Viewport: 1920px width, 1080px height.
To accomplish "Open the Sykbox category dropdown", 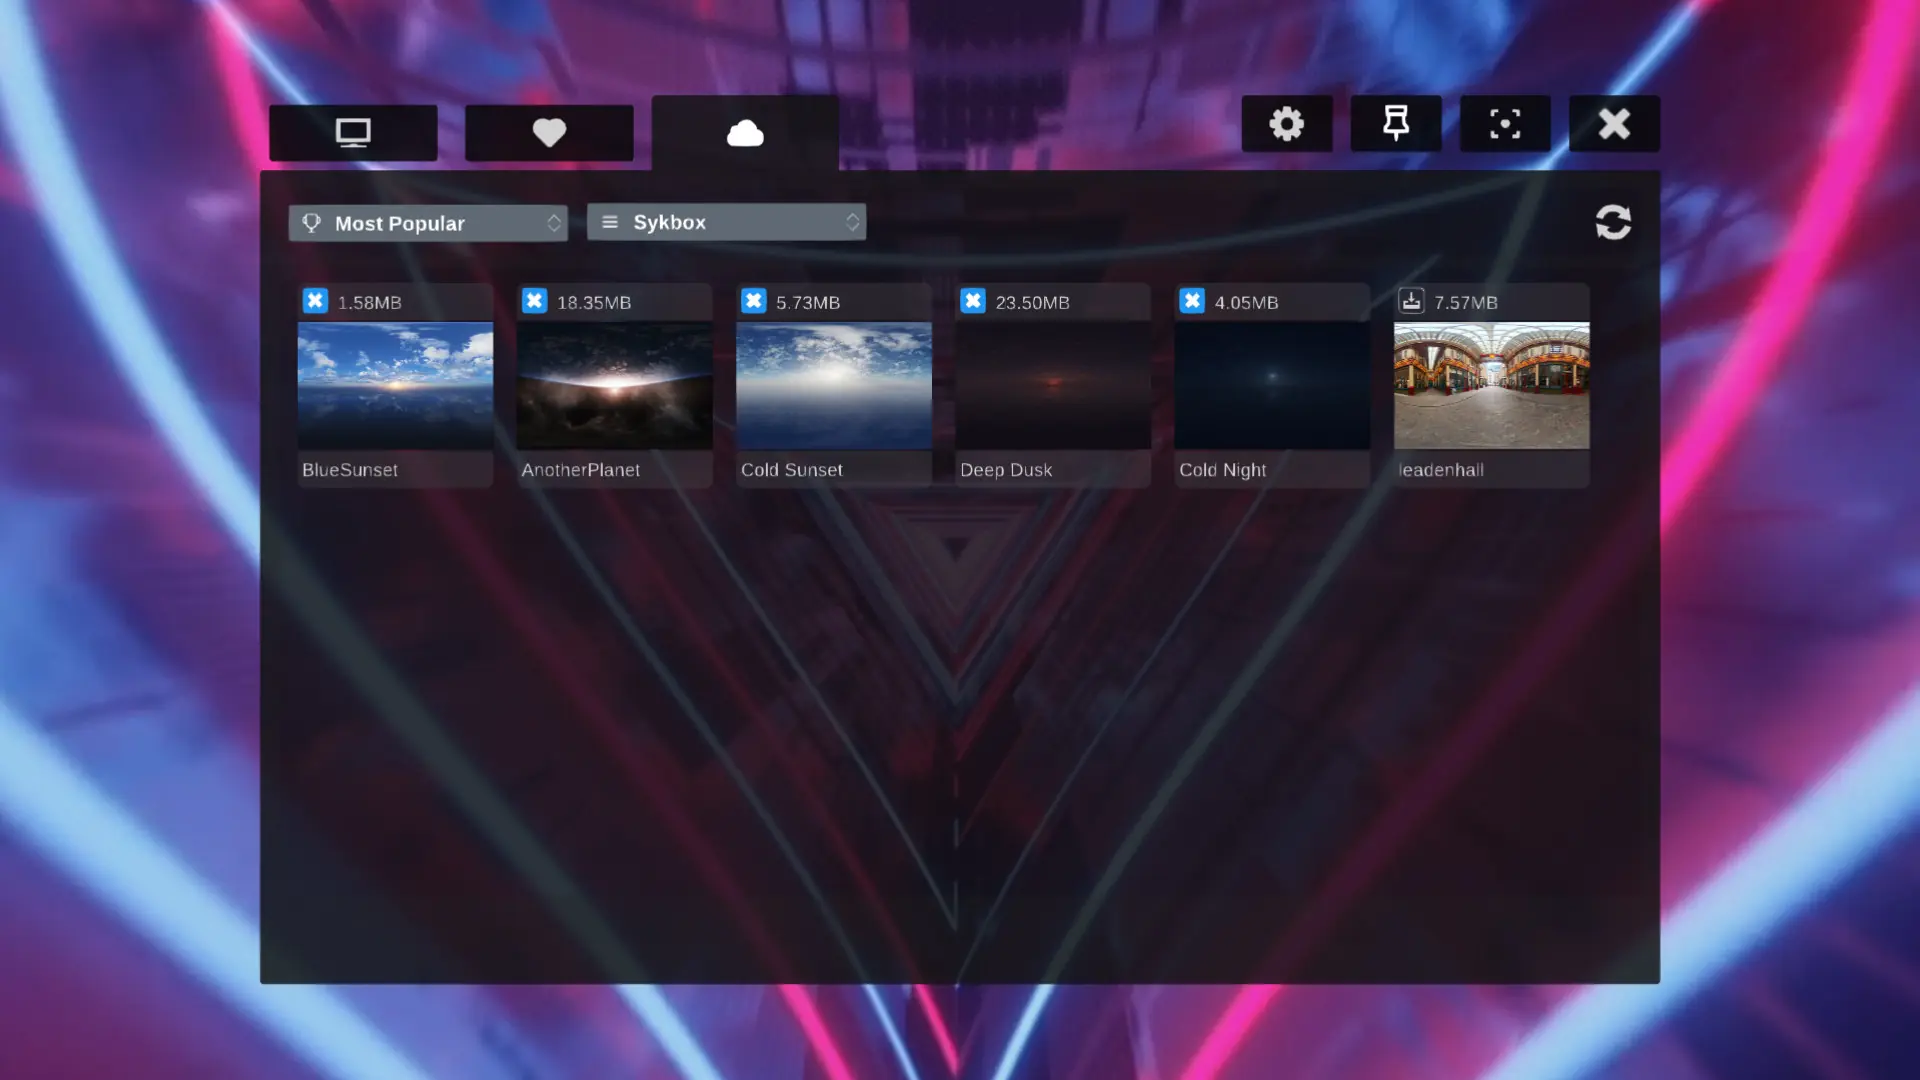I will pos(727,222).
